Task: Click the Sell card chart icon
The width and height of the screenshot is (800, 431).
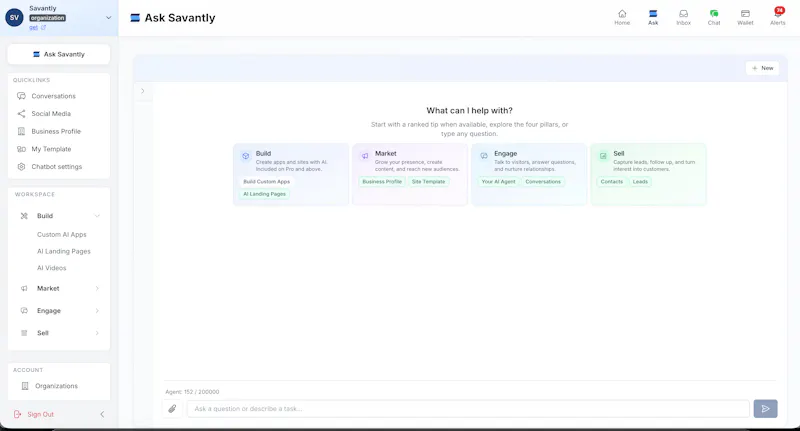Action: (x=603, y=156)
